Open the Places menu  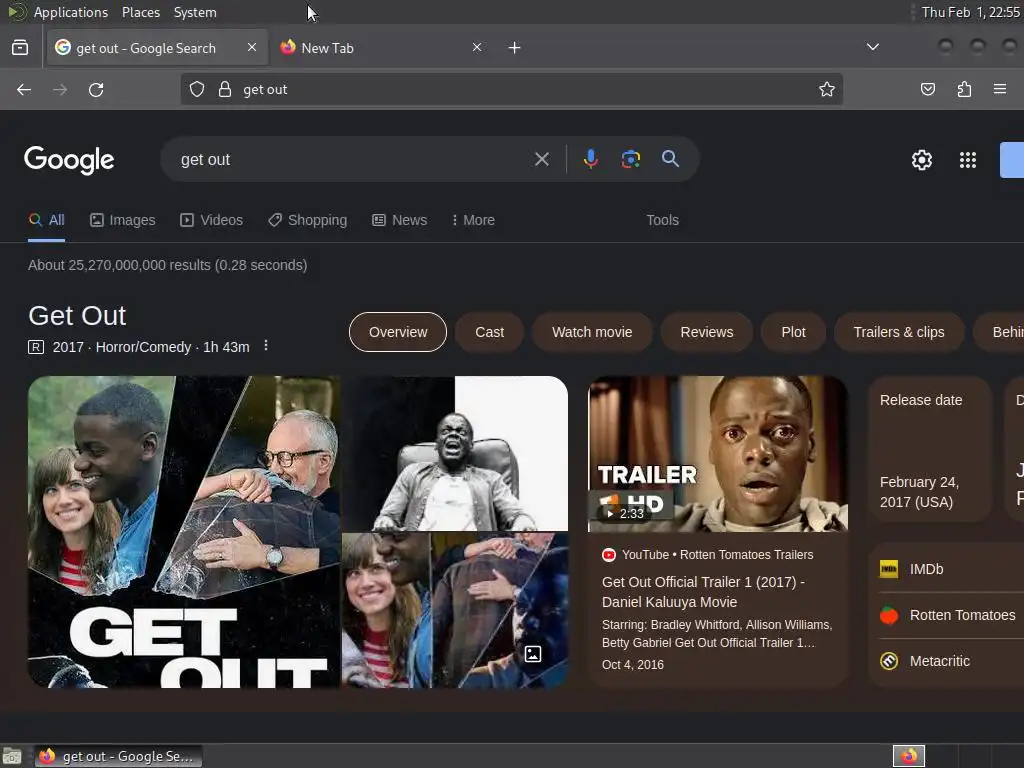(x=140, y=12)
